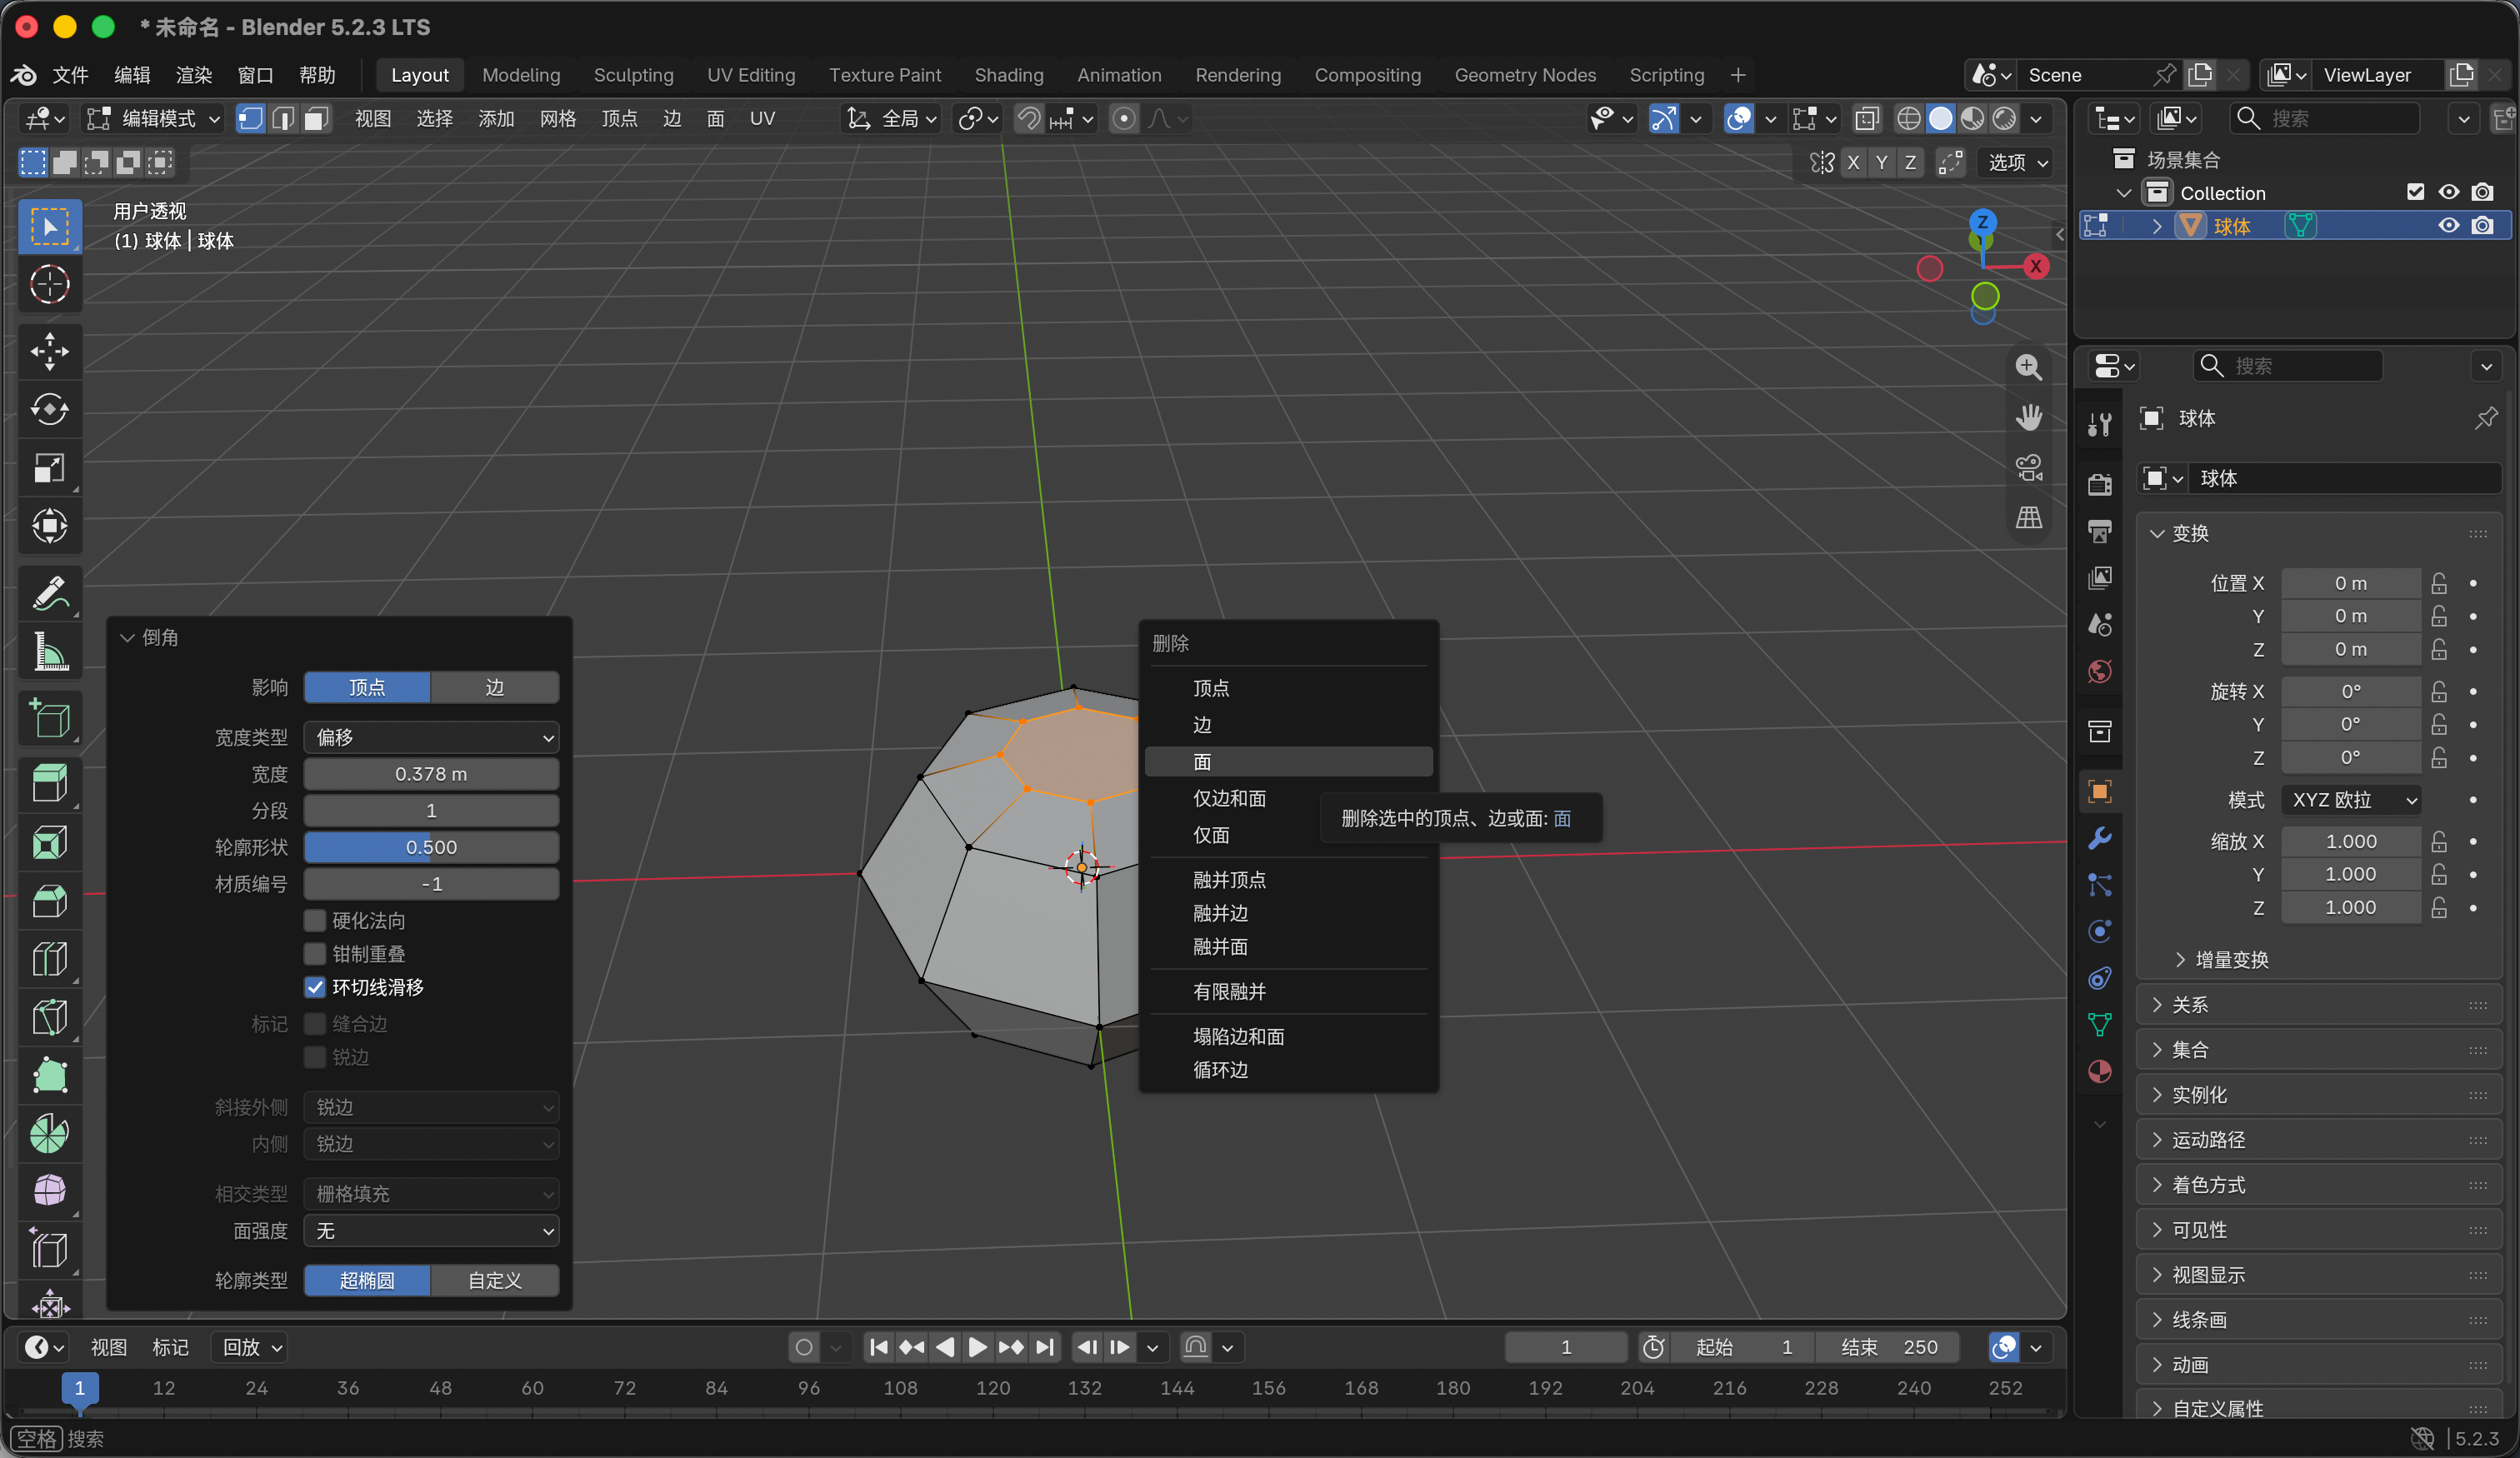Switch to orthographic grid view icon

pyautogui.click(x=2028, y=517)
